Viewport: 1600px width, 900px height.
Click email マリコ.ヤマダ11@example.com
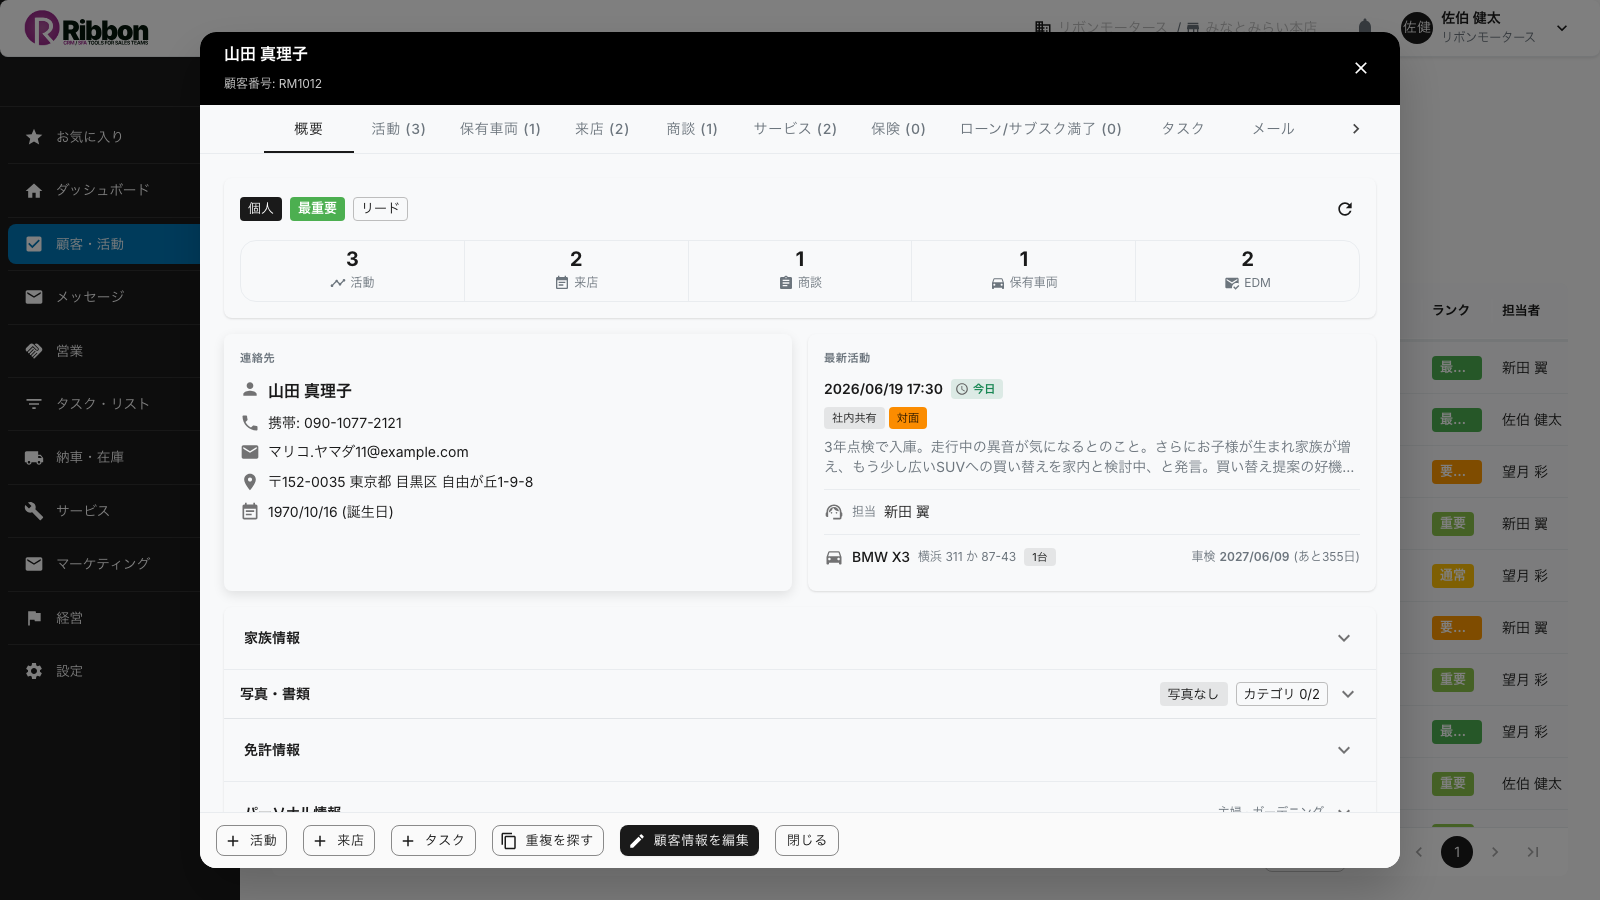point(368,452)
